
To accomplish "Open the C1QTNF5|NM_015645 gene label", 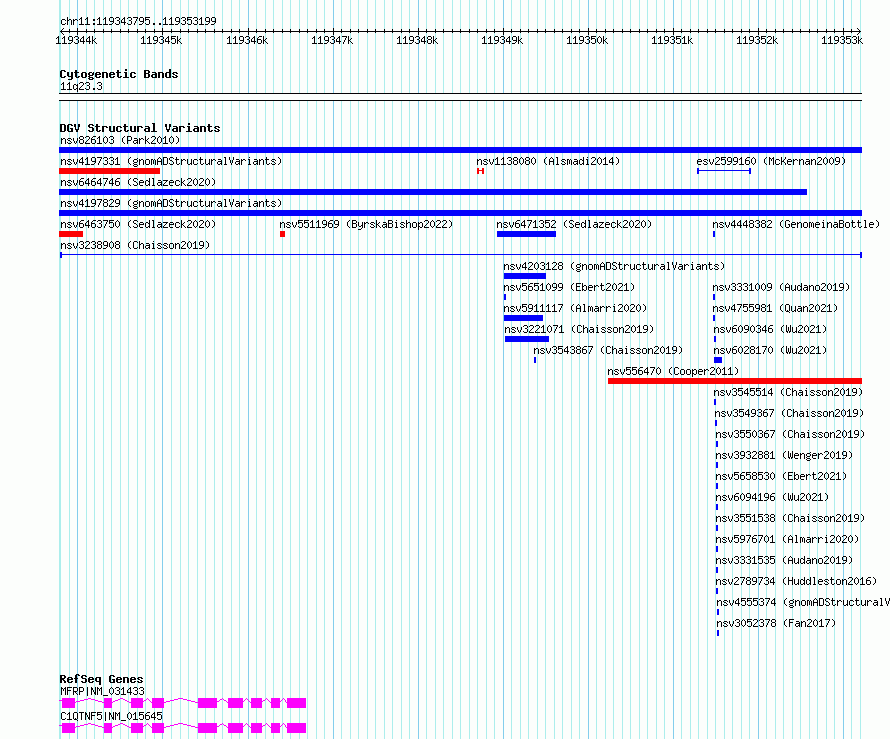I will (x=111, y=716).
